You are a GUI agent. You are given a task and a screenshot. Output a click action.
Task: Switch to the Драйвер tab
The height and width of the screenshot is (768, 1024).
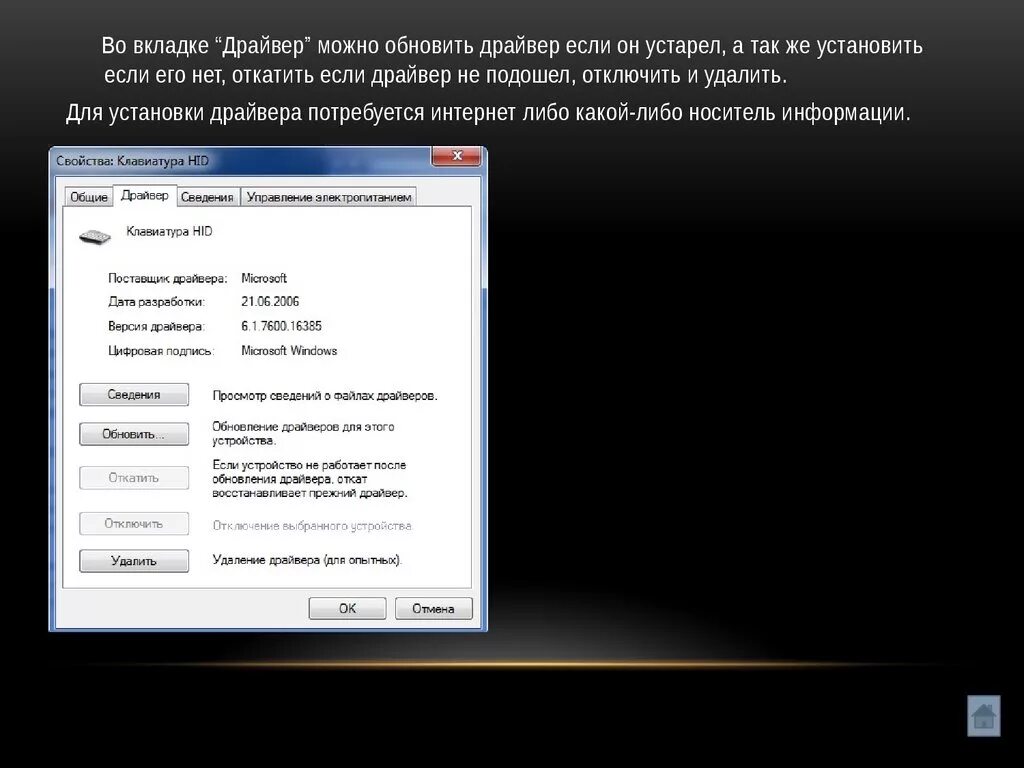[x=144, y=196]
